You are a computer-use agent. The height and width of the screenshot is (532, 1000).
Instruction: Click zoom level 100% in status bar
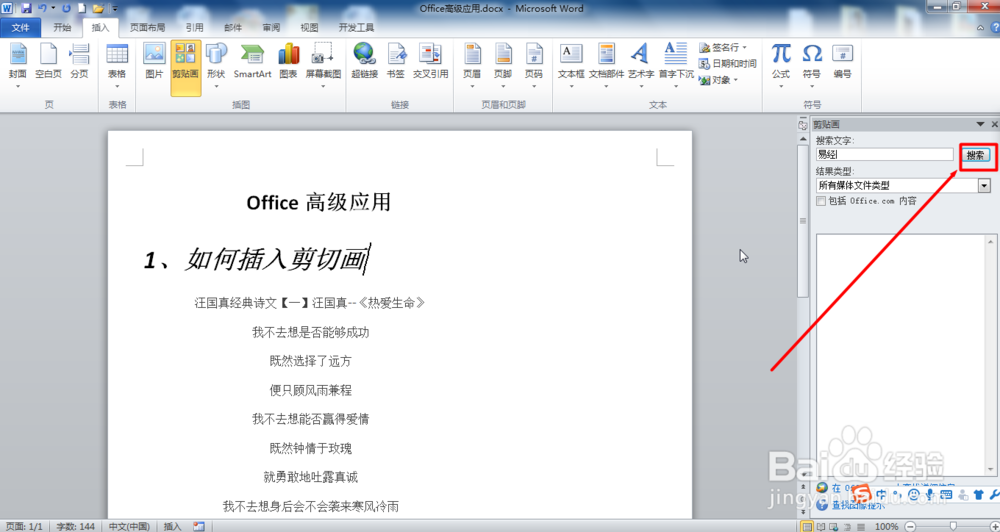886,526
